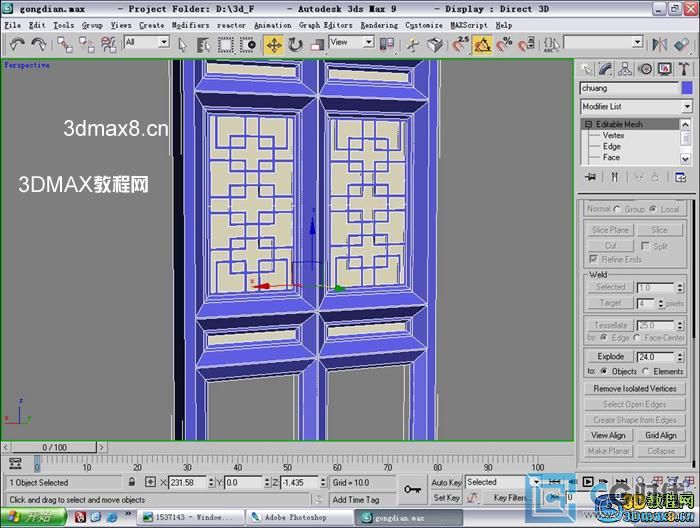Select Tessellate by Edge radio button
The height and width of the screenshot is (528, 700).
tap(604, 338)
